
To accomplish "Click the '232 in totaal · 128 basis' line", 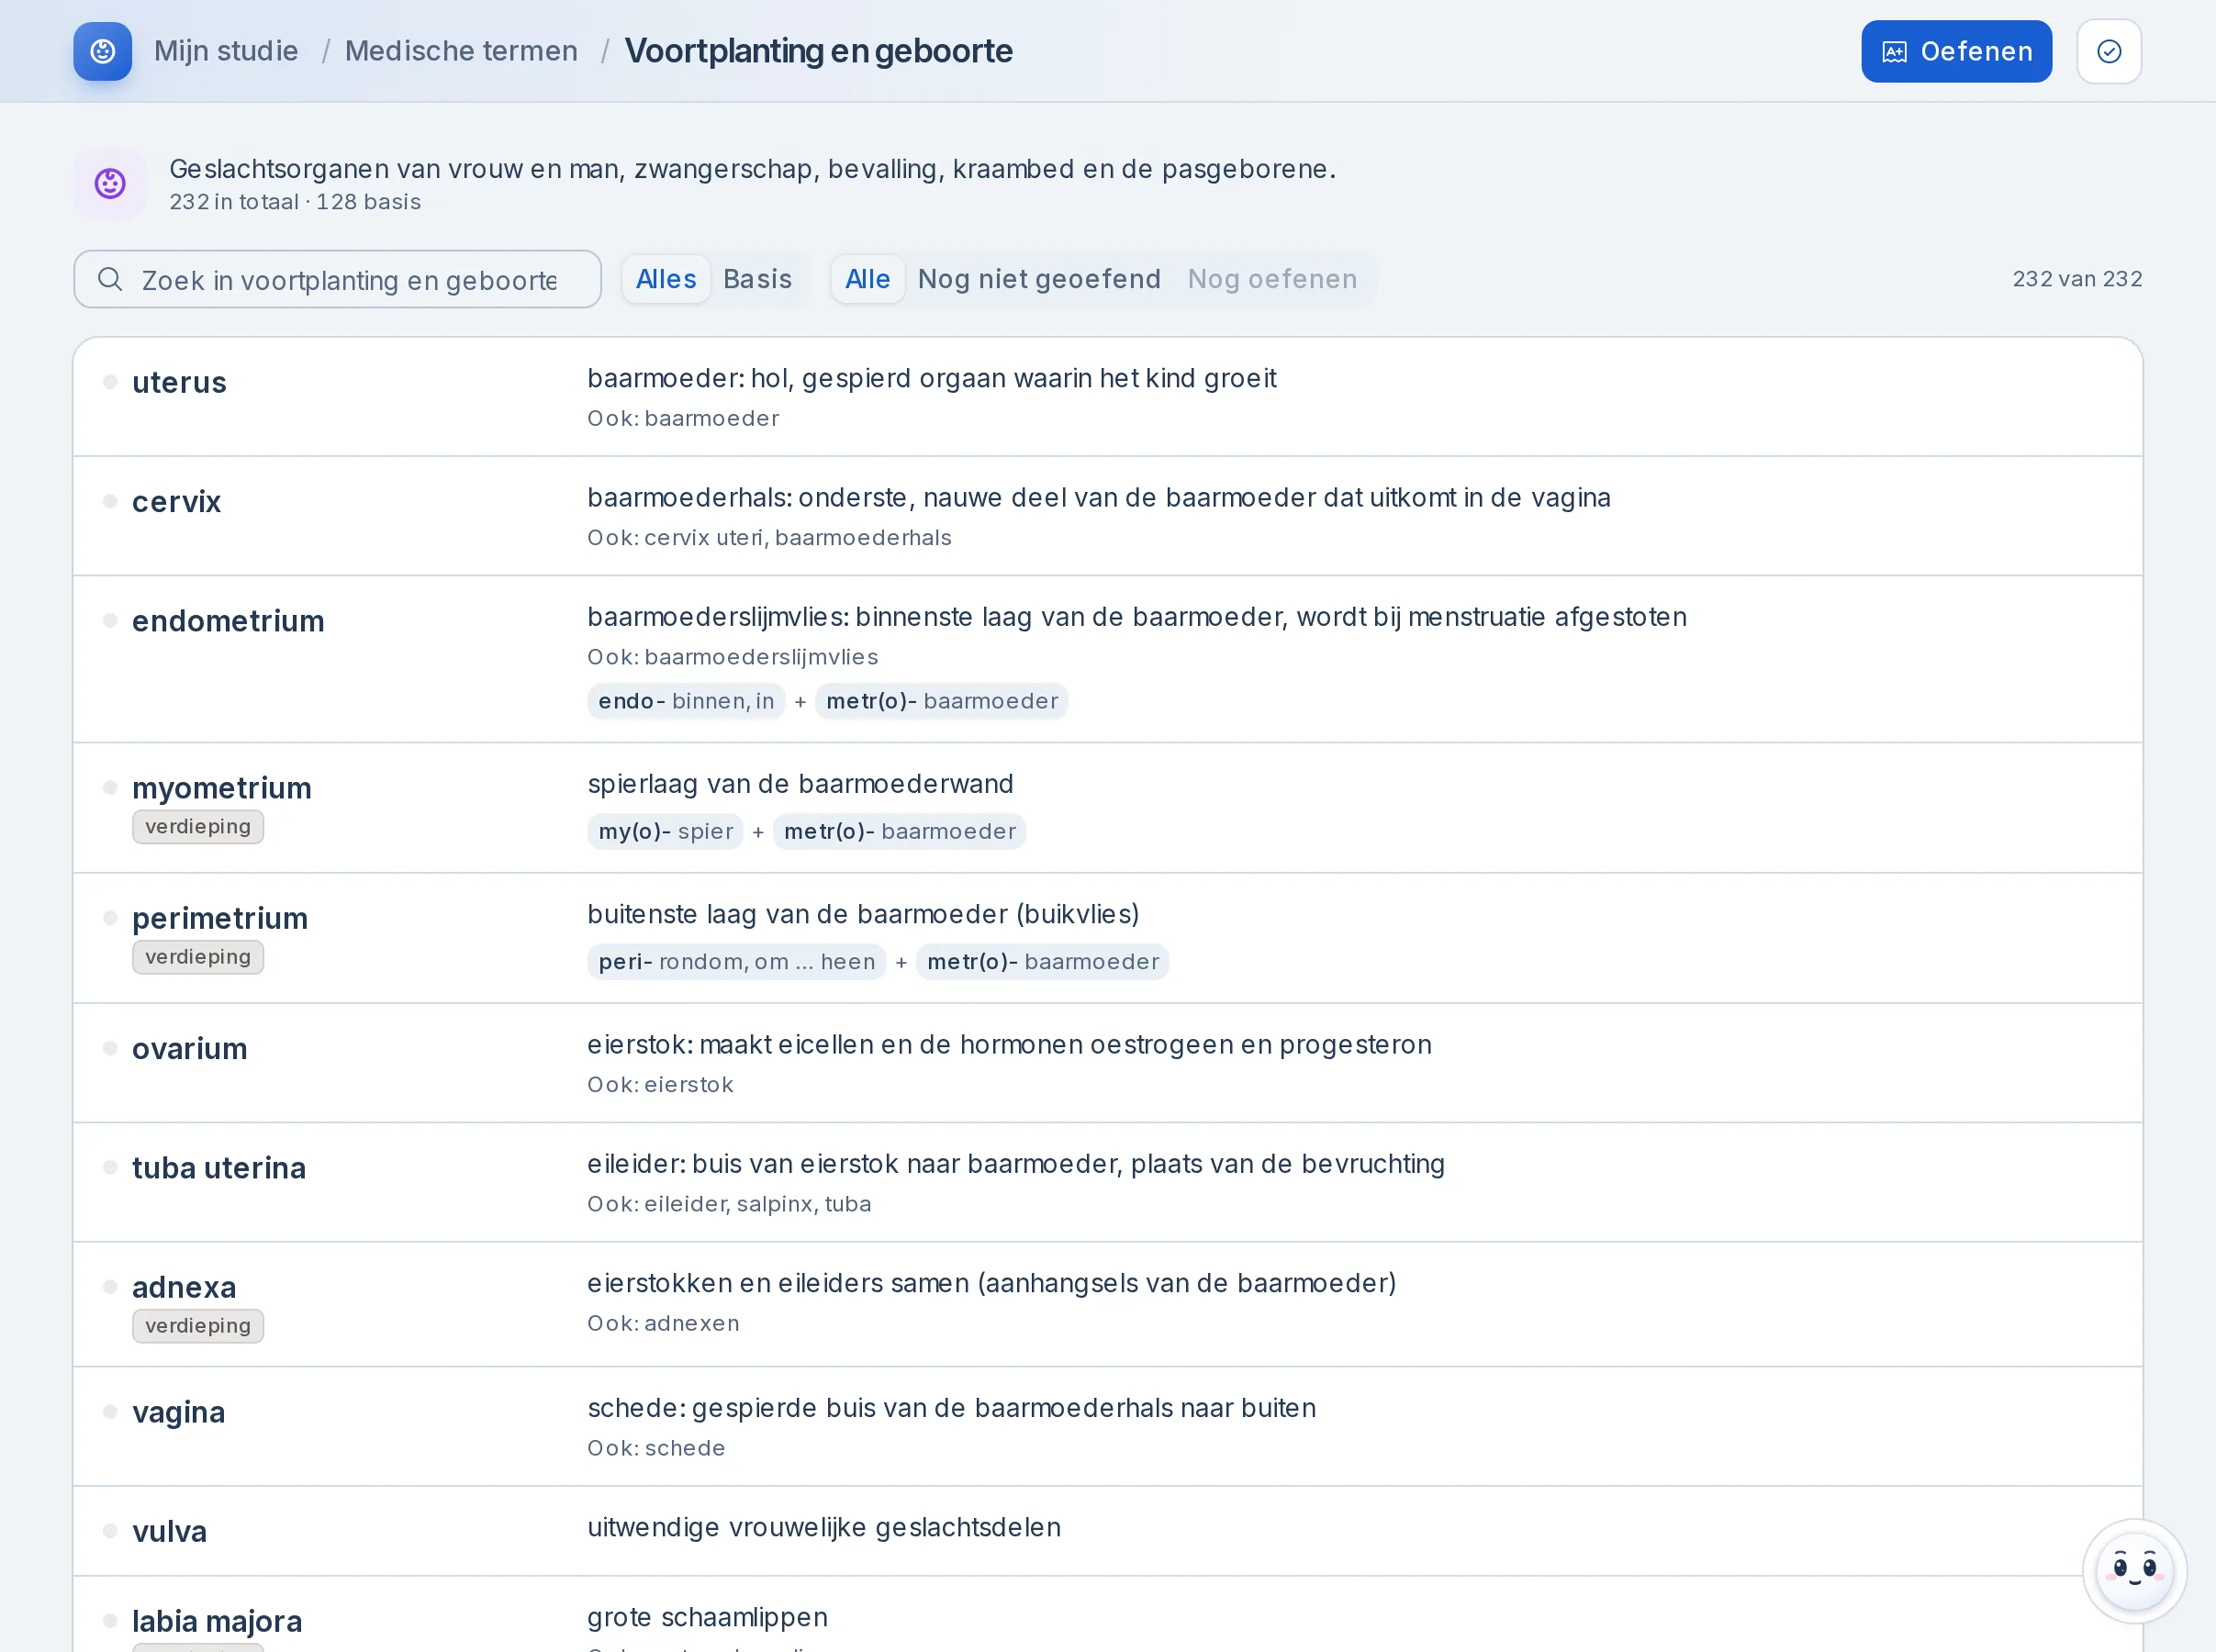I will [x=295, y=202].
